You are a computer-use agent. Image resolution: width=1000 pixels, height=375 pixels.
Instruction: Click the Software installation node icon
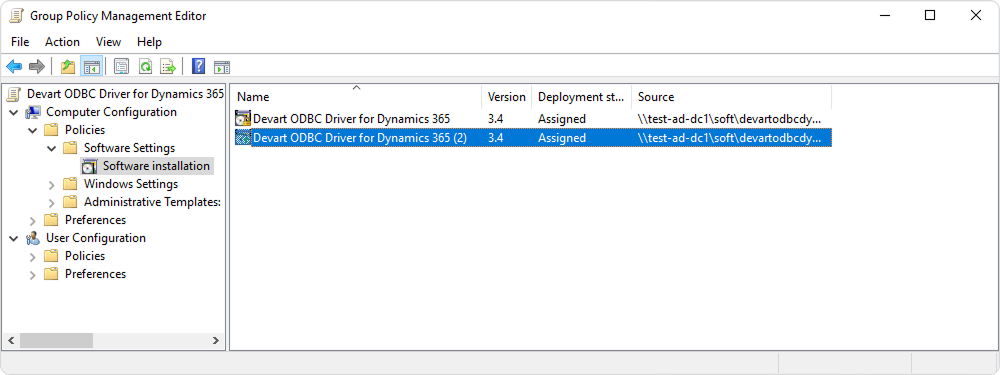(x=89, y=166)
